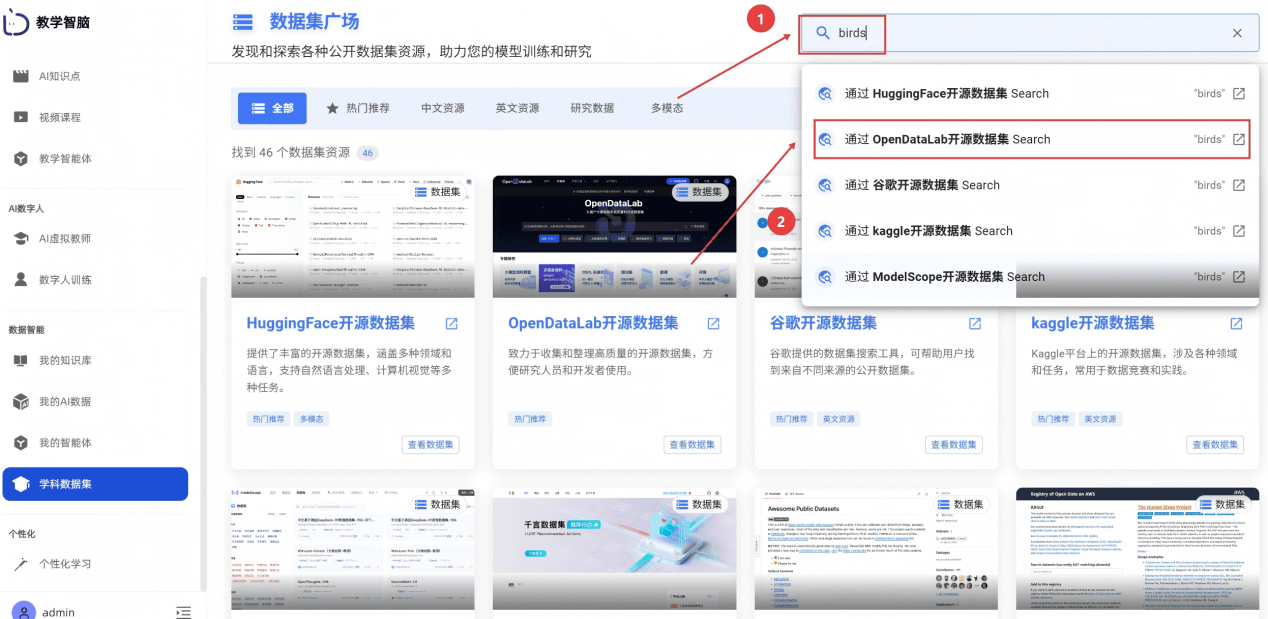Click the 46 result count badge
This screenshot has height=619, width=1268.
pyautogui.click(x=367, y=153)
